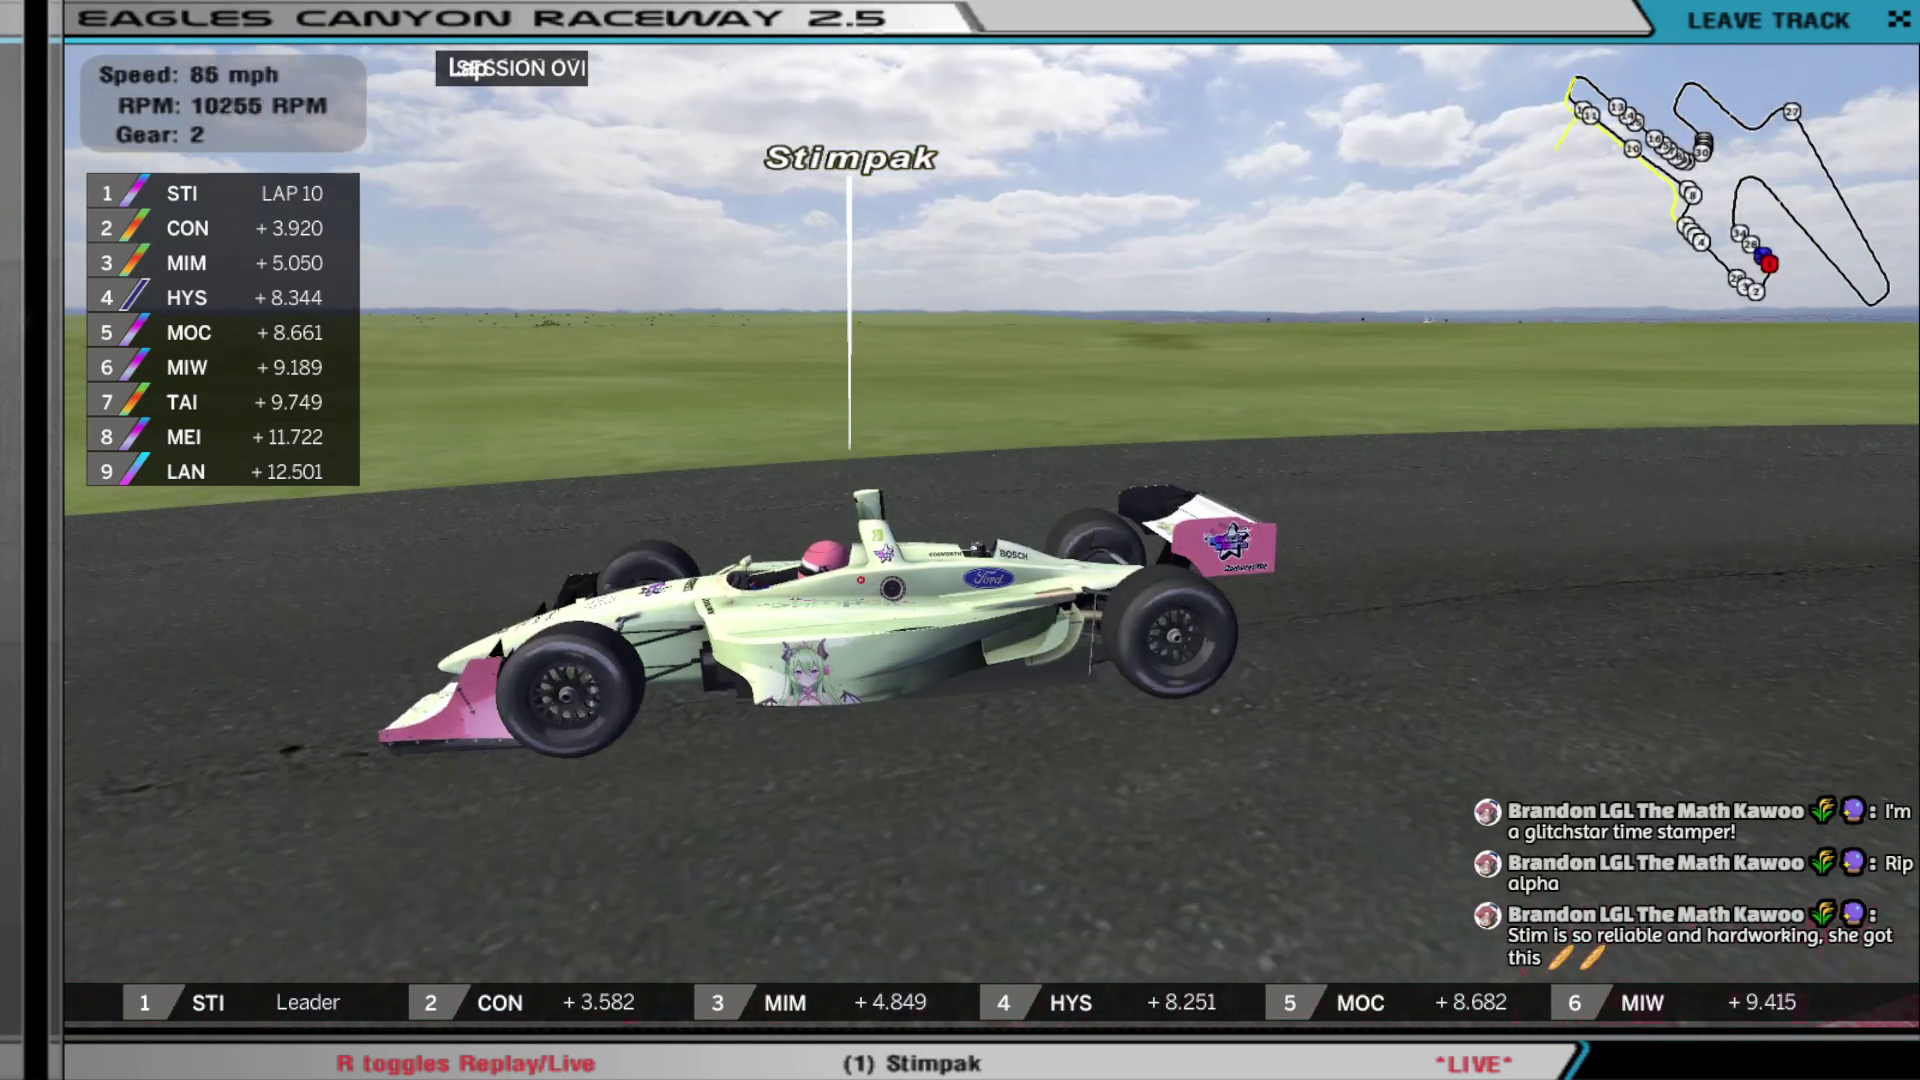Select LAN +12.501 standings row
The width and height of the screenshot is (1920, 1080).
tap(223, 471)
